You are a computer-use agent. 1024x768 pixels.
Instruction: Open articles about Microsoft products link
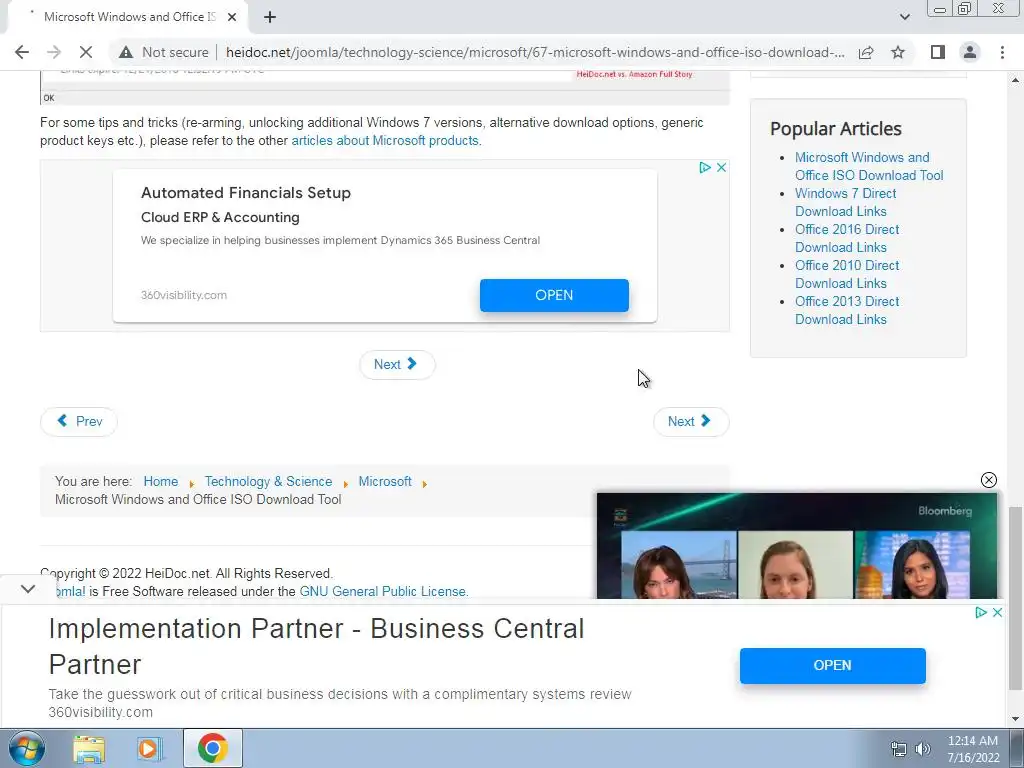(385, 140)
